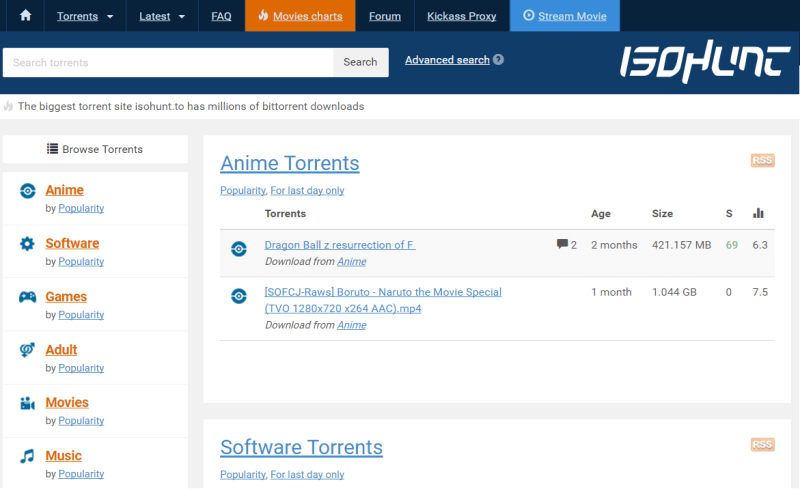This screenshot has height=489, width=800.
Task: Open the Torrents dropdown arrow
Action: tap(110, 16)
